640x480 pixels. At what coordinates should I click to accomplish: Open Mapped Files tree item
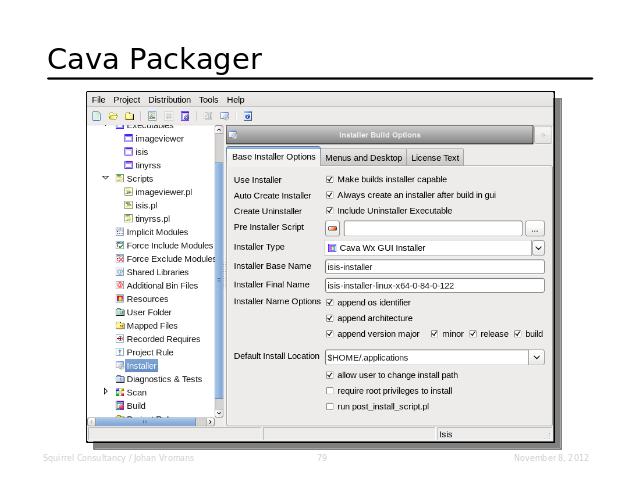point(152,326)
